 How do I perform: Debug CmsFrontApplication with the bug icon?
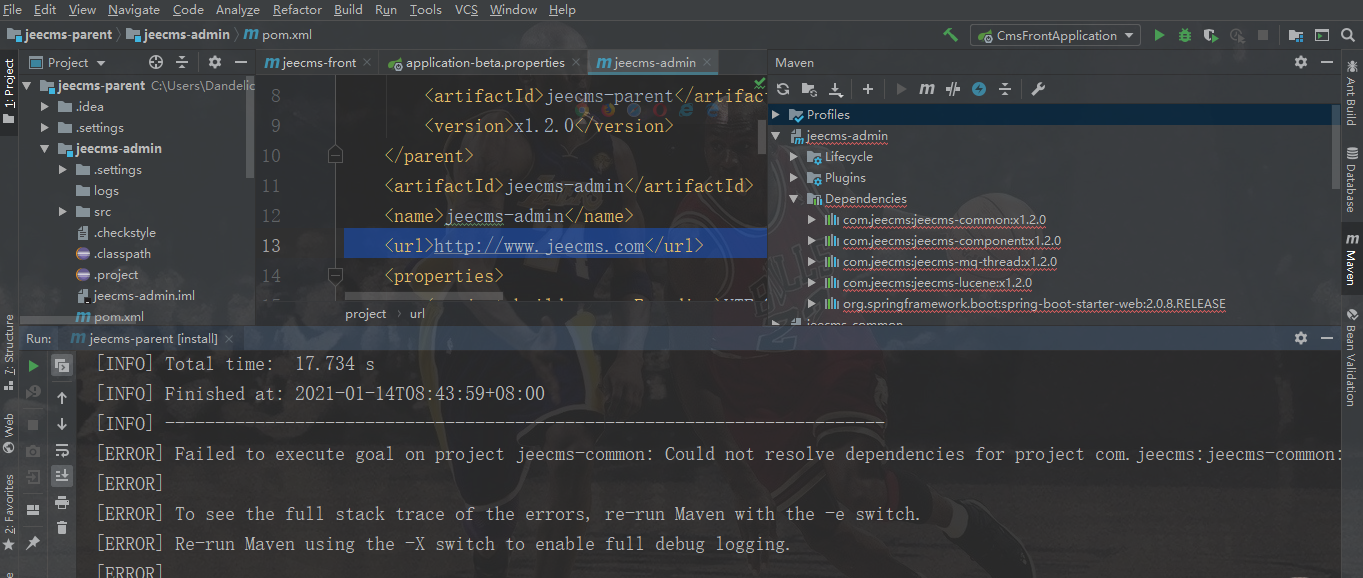(x=1185, y=35)
